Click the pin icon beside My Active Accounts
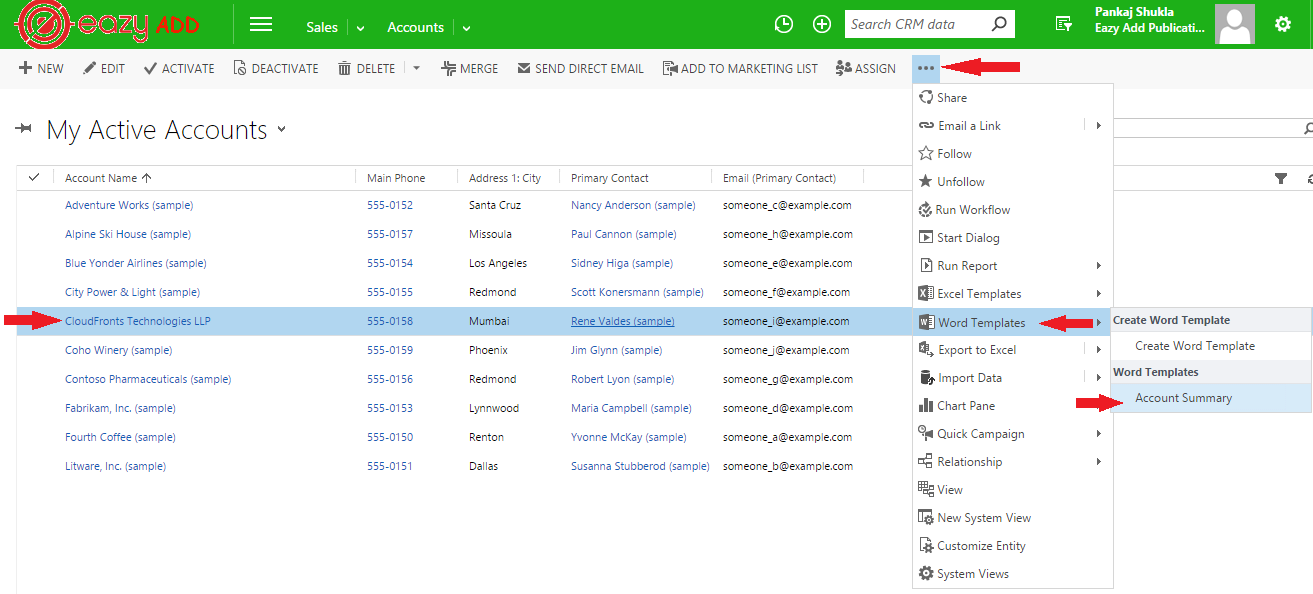This screenshot has height=594, width=1313. 24,129
